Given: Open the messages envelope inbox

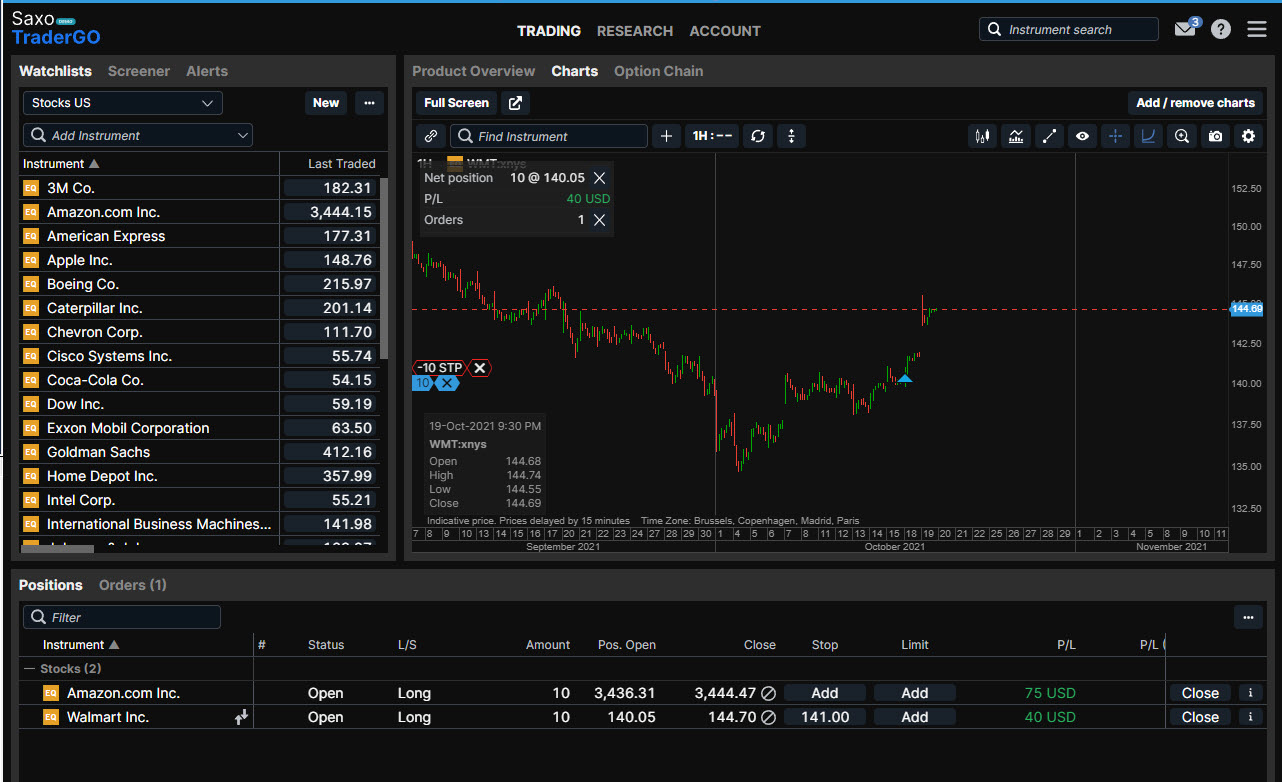Looking at the screenshot, I should 1185,29.
